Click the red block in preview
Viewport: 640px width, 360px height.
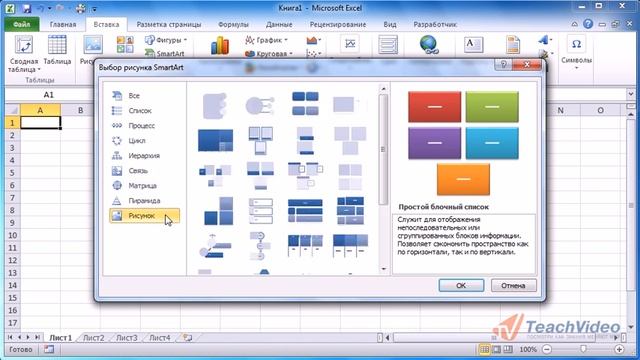pyautogui.click(x=435, y=107)
